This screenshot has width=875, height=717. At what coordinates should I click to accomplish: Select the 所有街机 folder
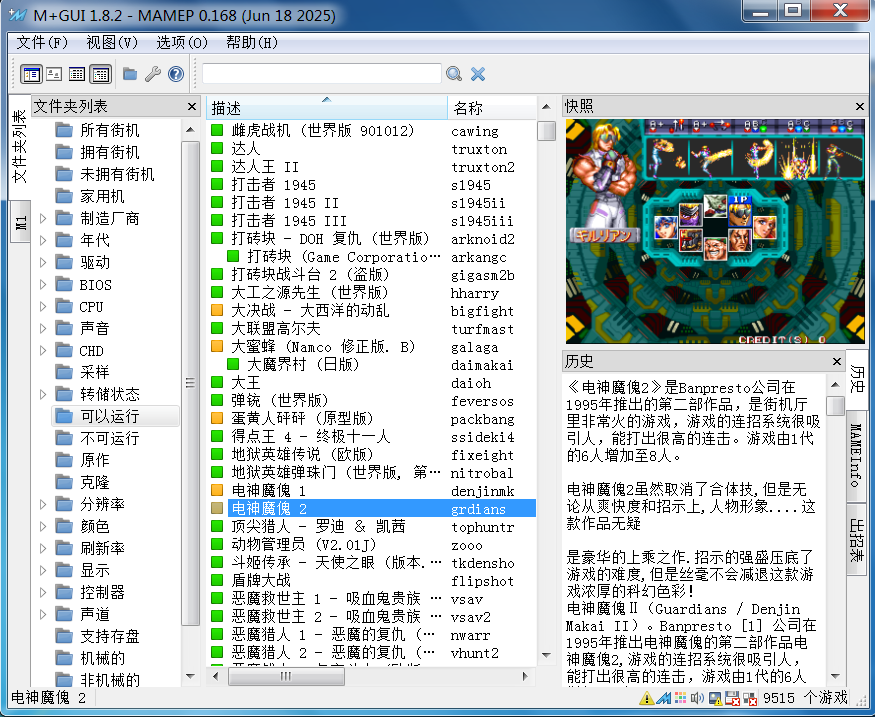(x=97, y=131)
